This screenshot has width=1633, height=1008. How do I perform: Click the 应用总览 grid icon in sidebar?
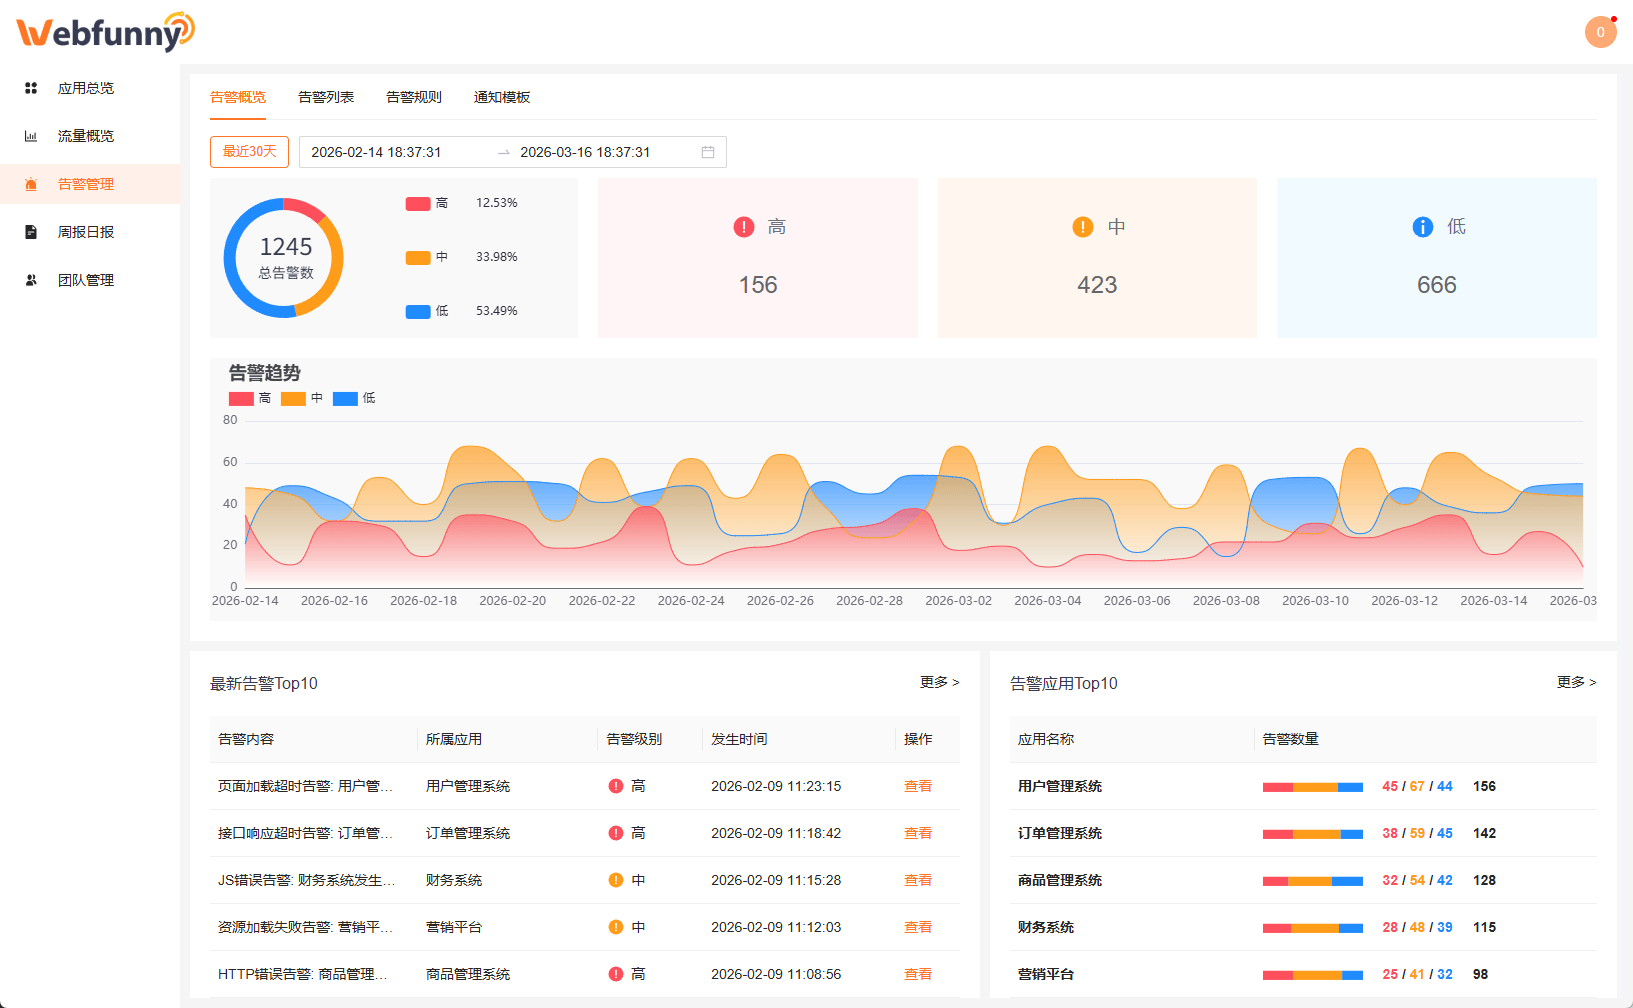[31, 88]
